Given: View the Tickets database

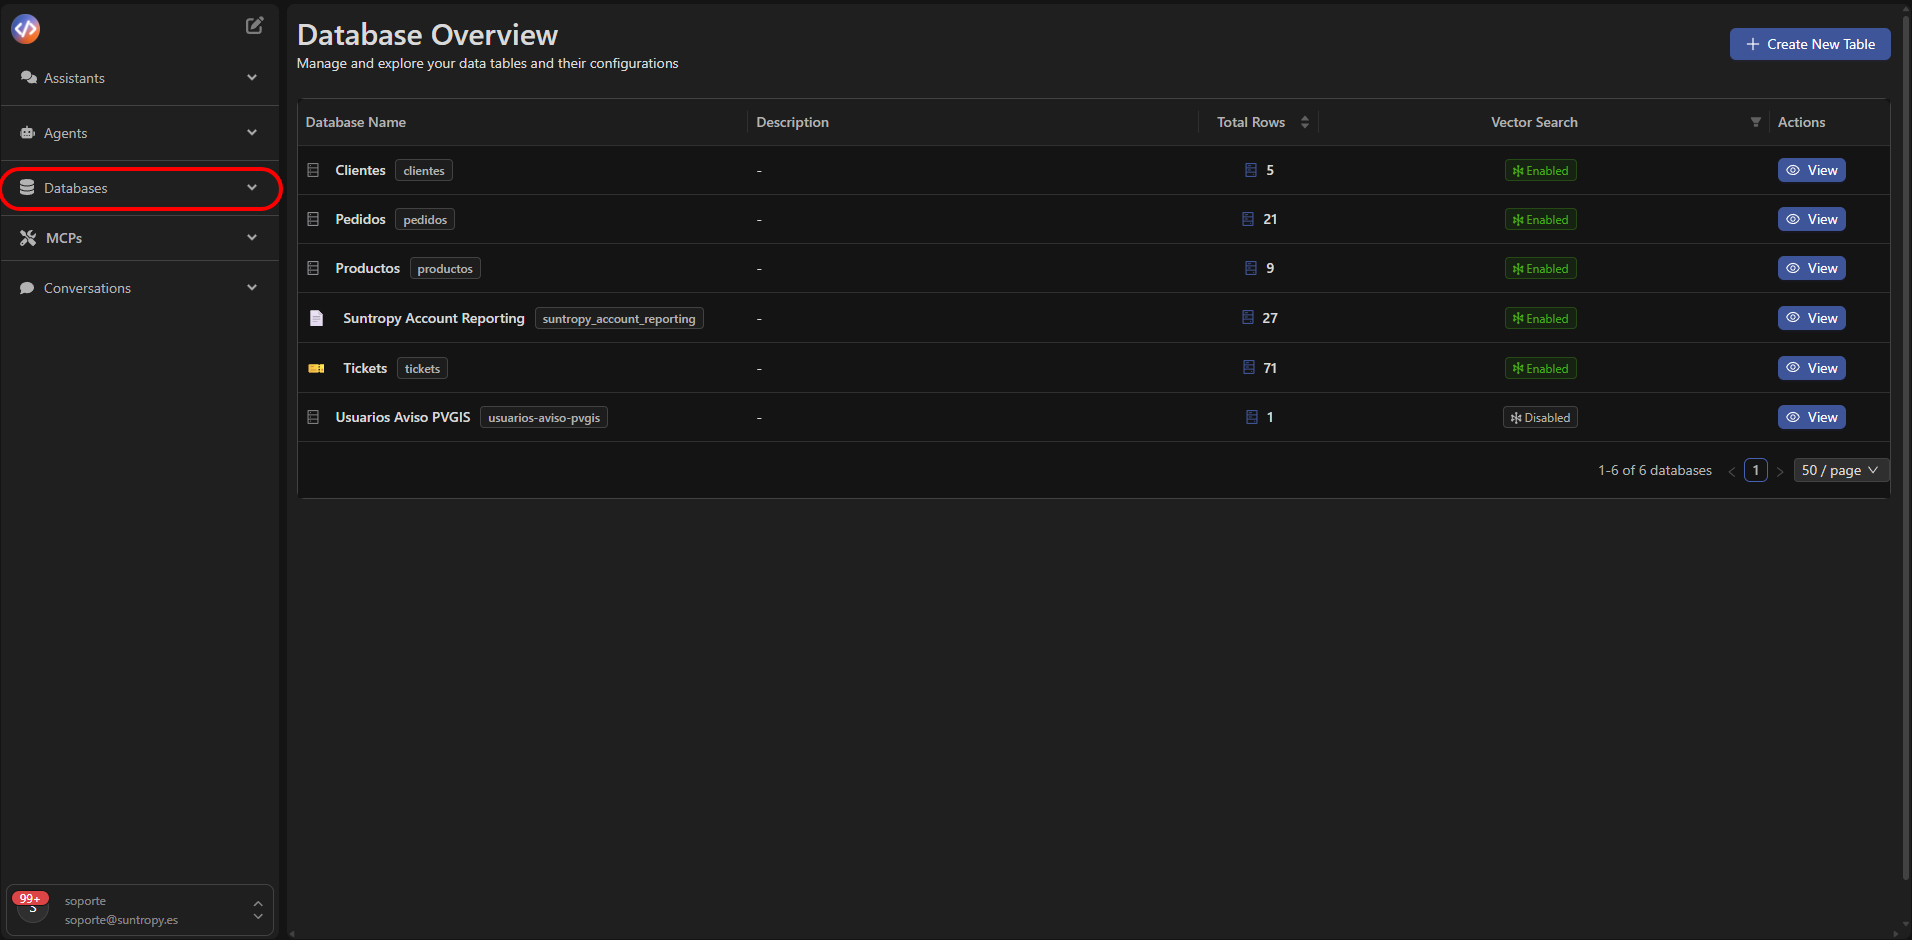Looking at the screenshot, I should point(1811,368).
